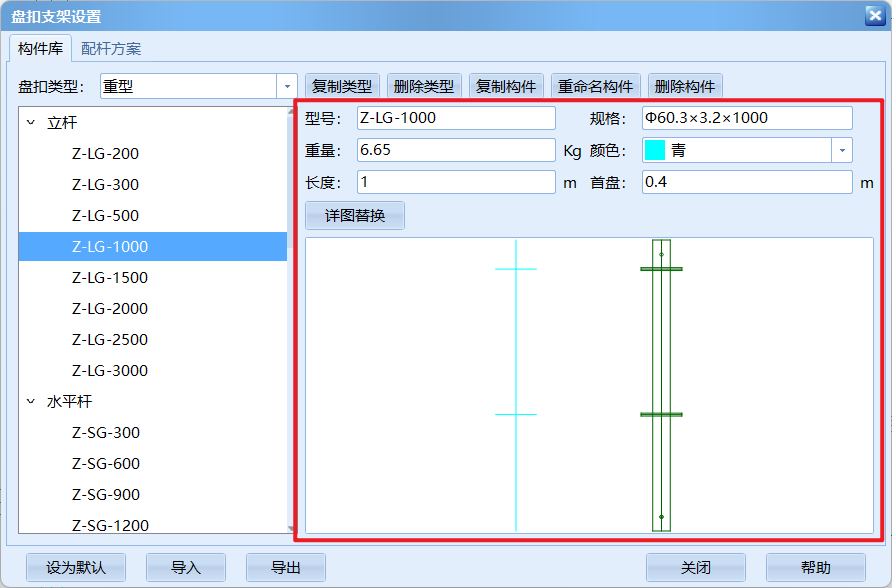Click the 重命名构件 button
Screen dimensions: 892x588
(597, 85)
